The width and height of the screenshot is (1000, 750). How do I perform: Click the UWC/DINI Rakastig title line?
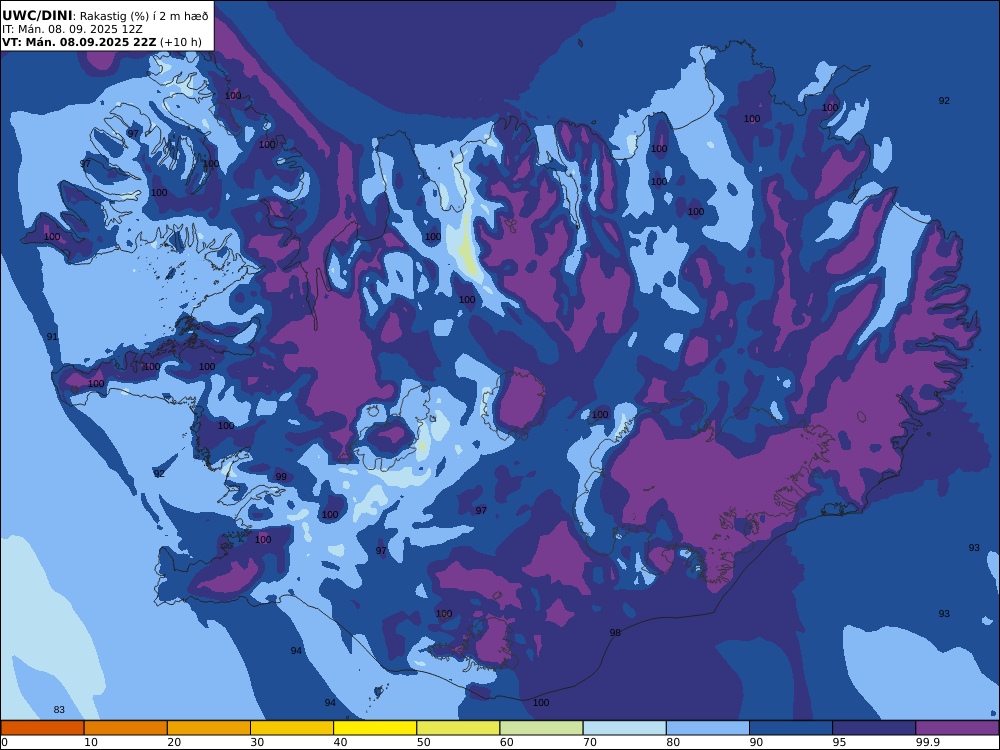(105, 15)
